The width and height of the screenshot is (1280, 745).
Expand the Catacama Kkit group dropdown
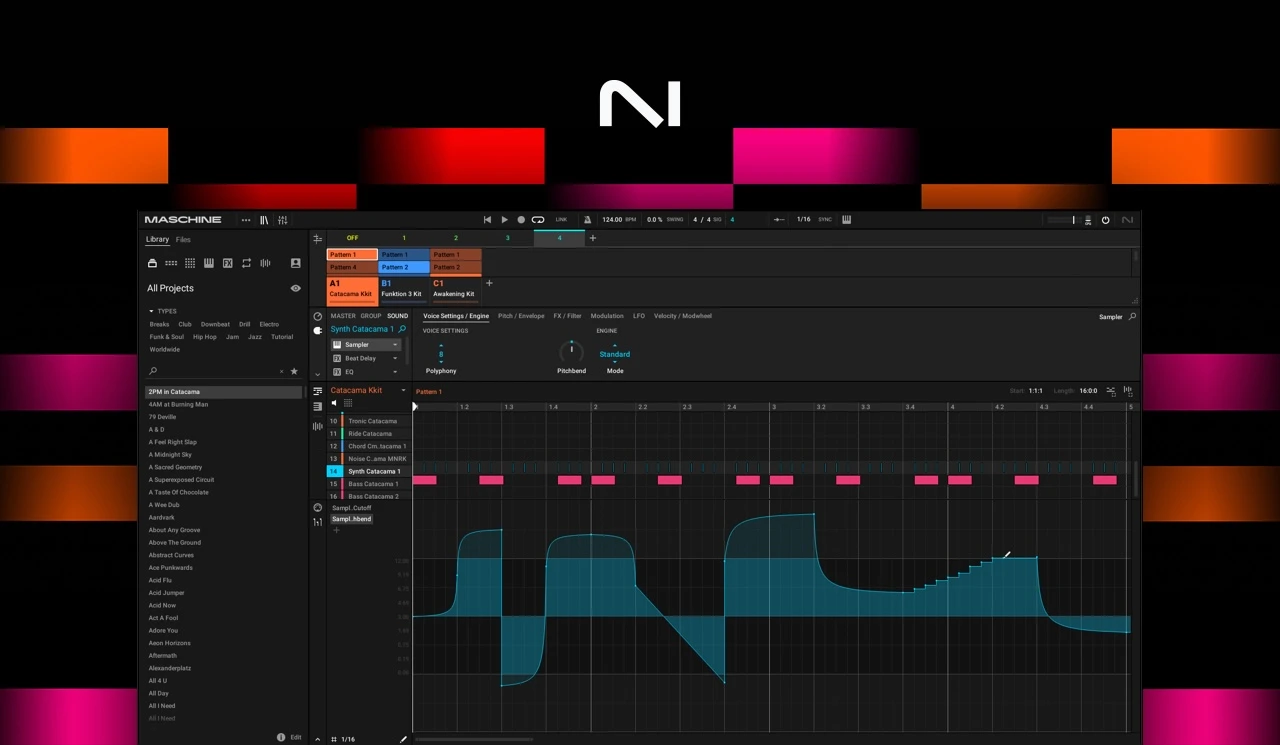(403, 391)
